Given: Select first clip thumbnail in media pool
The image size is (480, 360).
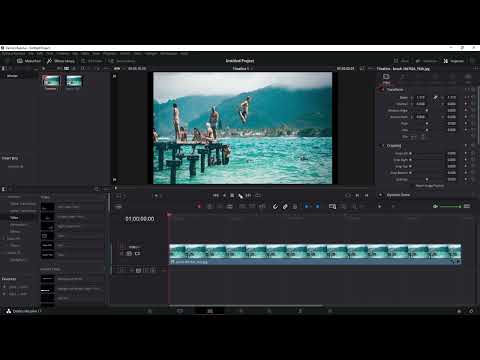Looking at the screenshot, I should tap(51, 82).
